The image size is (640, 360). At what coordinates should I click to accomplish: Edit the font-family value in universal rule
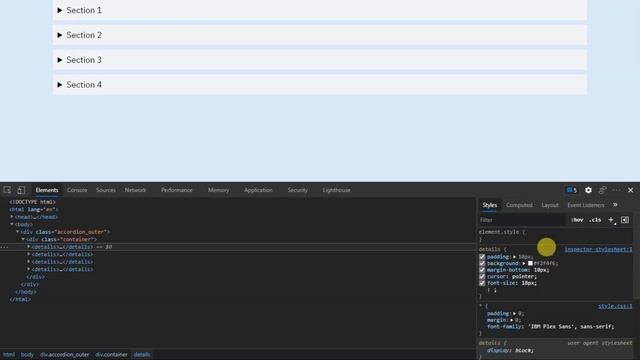point(571,327)
